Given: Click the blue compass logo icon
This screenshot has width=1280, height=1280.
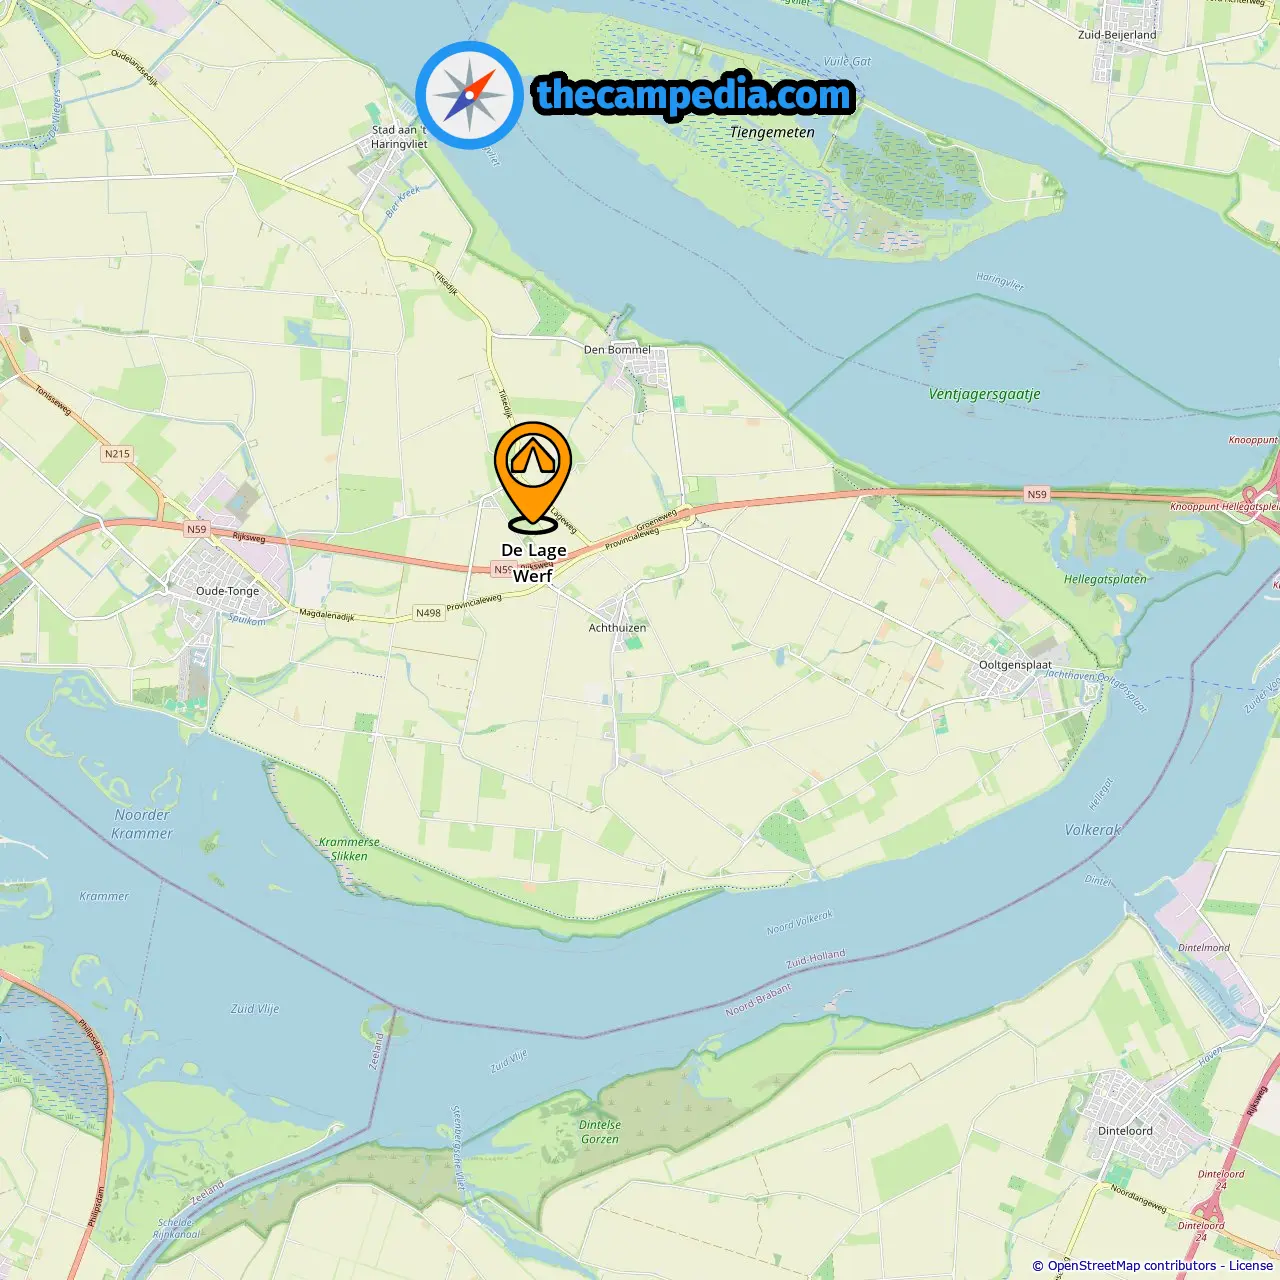Looking at the screenshot, I should point(469,95).
